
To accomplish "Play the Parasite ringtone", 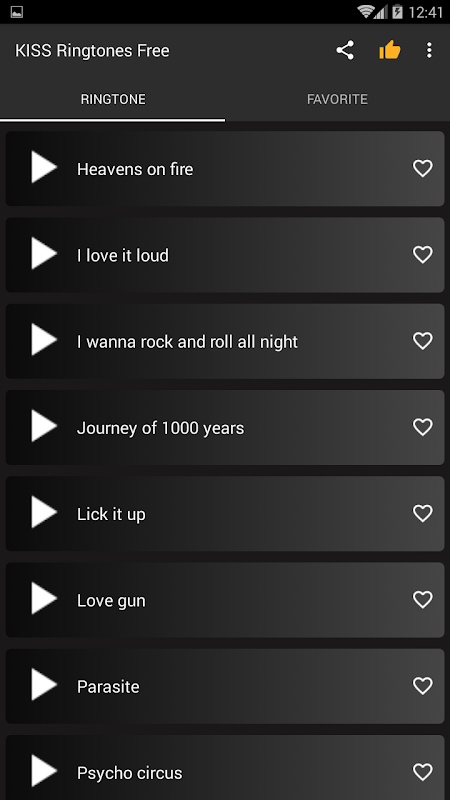I will pyautogui.click(x=44, y=684).
